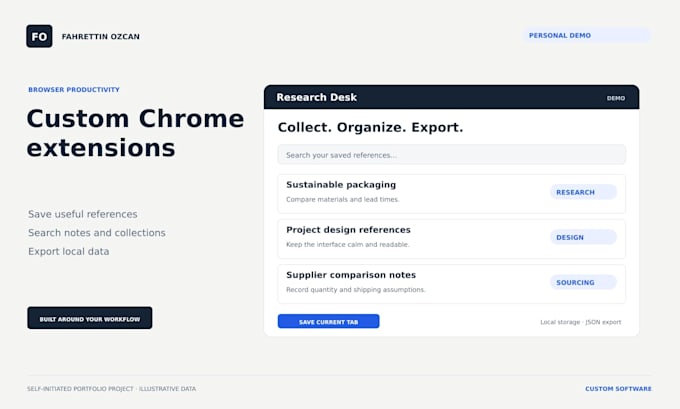Click the Research tag
The height and width of the screenshot is (409, 680).
(x=583, y=192)
